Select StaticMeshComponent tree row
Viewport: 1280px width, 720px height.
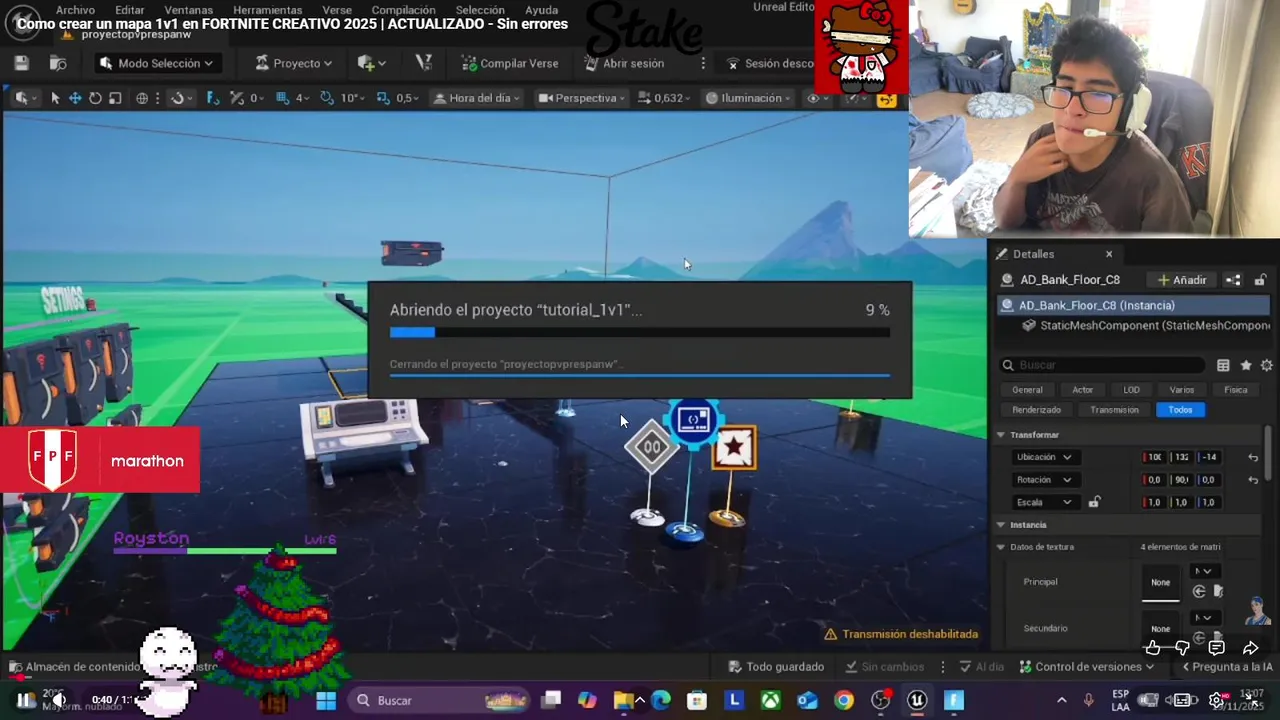1145,326
